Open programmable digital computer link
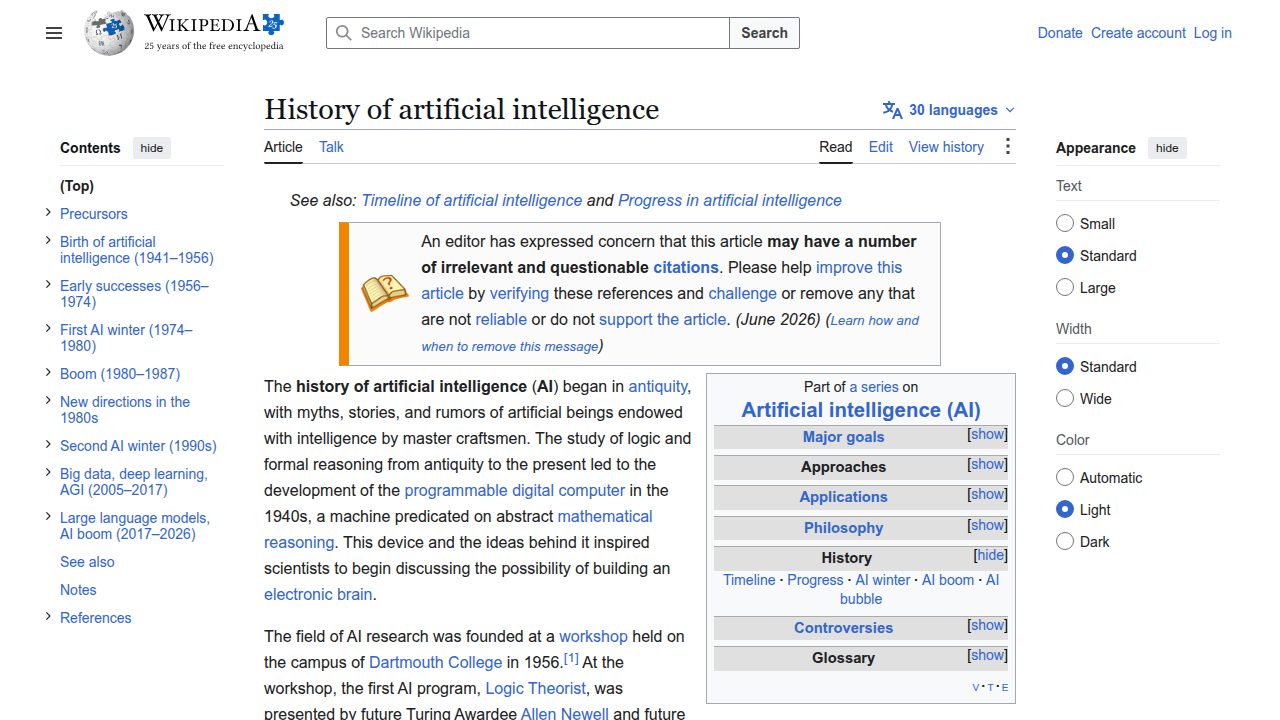Screen dimensions: 1280x720 [x=515, y=490]
